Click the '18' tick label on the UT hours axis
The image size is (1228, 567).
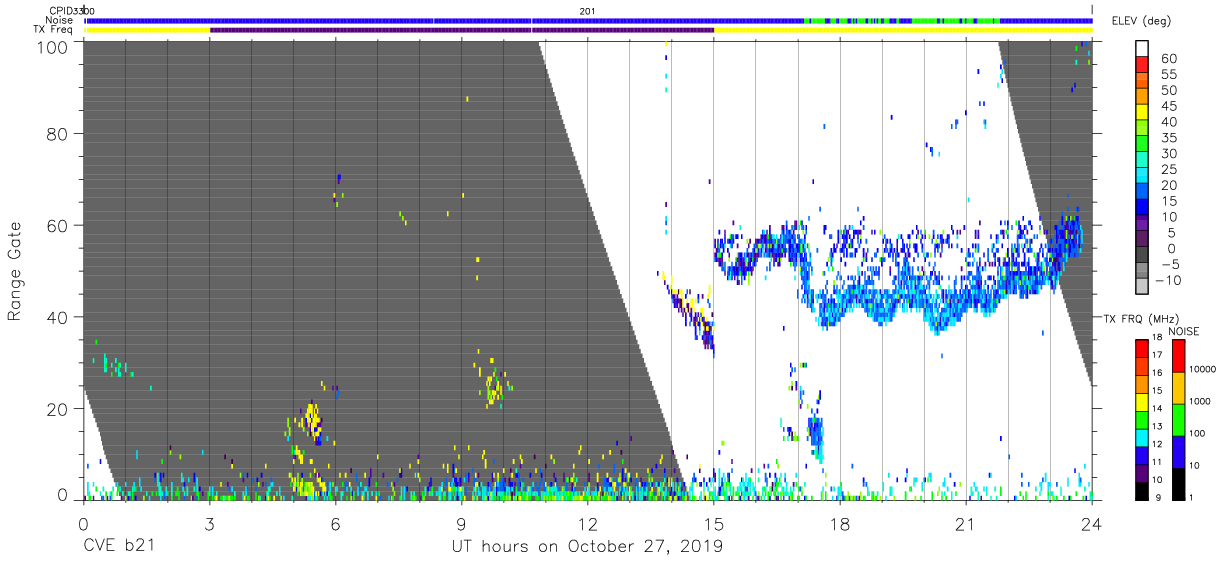pyautogui.click(x=840, y=523)
